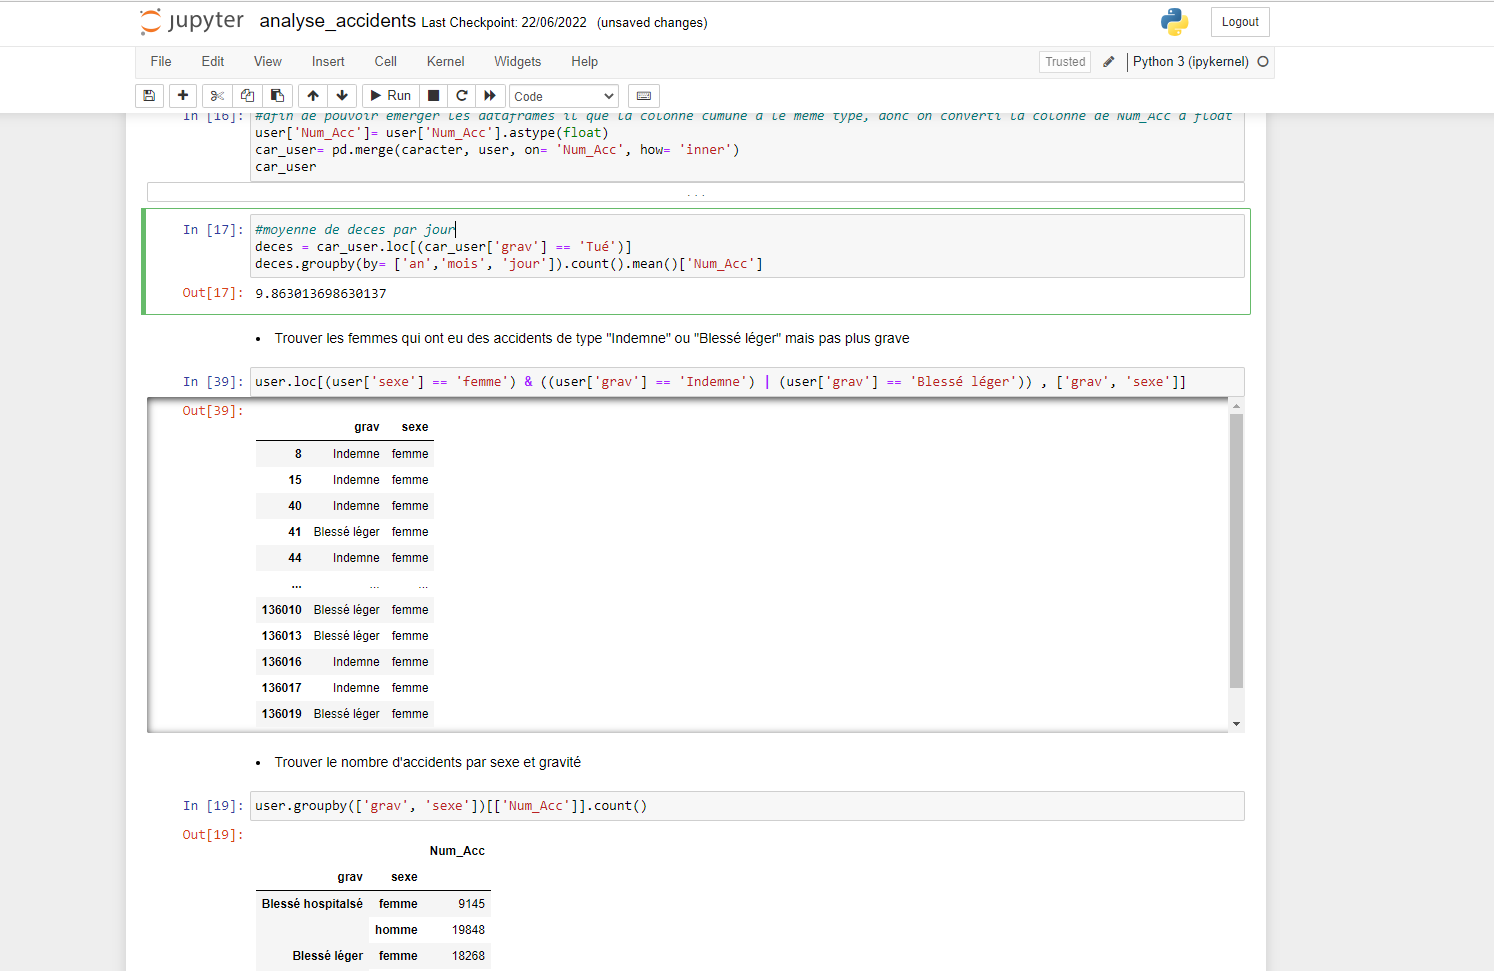Open the cell type dropdown showing Code
Screen dimensions: 1494x971
[562, 95]
